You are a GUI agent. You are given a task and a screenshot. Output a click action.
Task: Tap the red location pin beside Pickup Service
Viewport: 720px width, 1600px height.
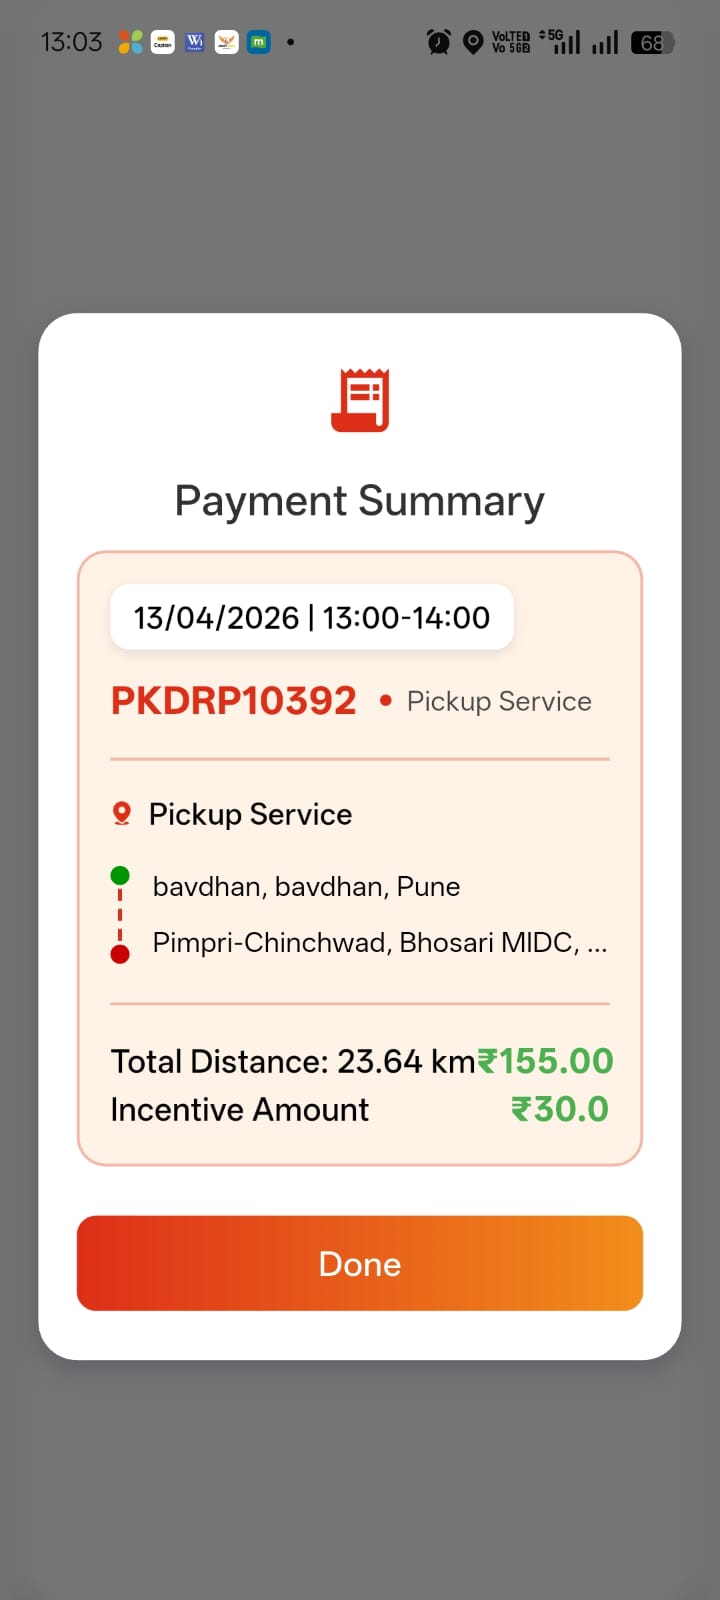pos(122,814)
